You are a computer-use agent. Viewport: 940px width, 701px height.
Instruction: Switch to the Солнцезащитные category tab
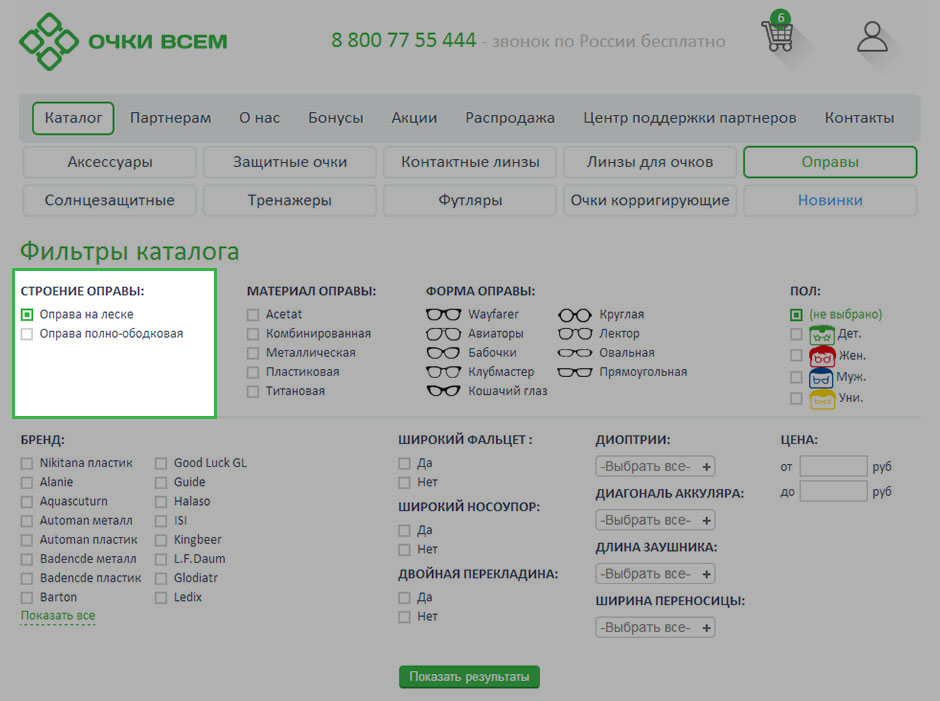pyautogui.click(x=109, y=200)
